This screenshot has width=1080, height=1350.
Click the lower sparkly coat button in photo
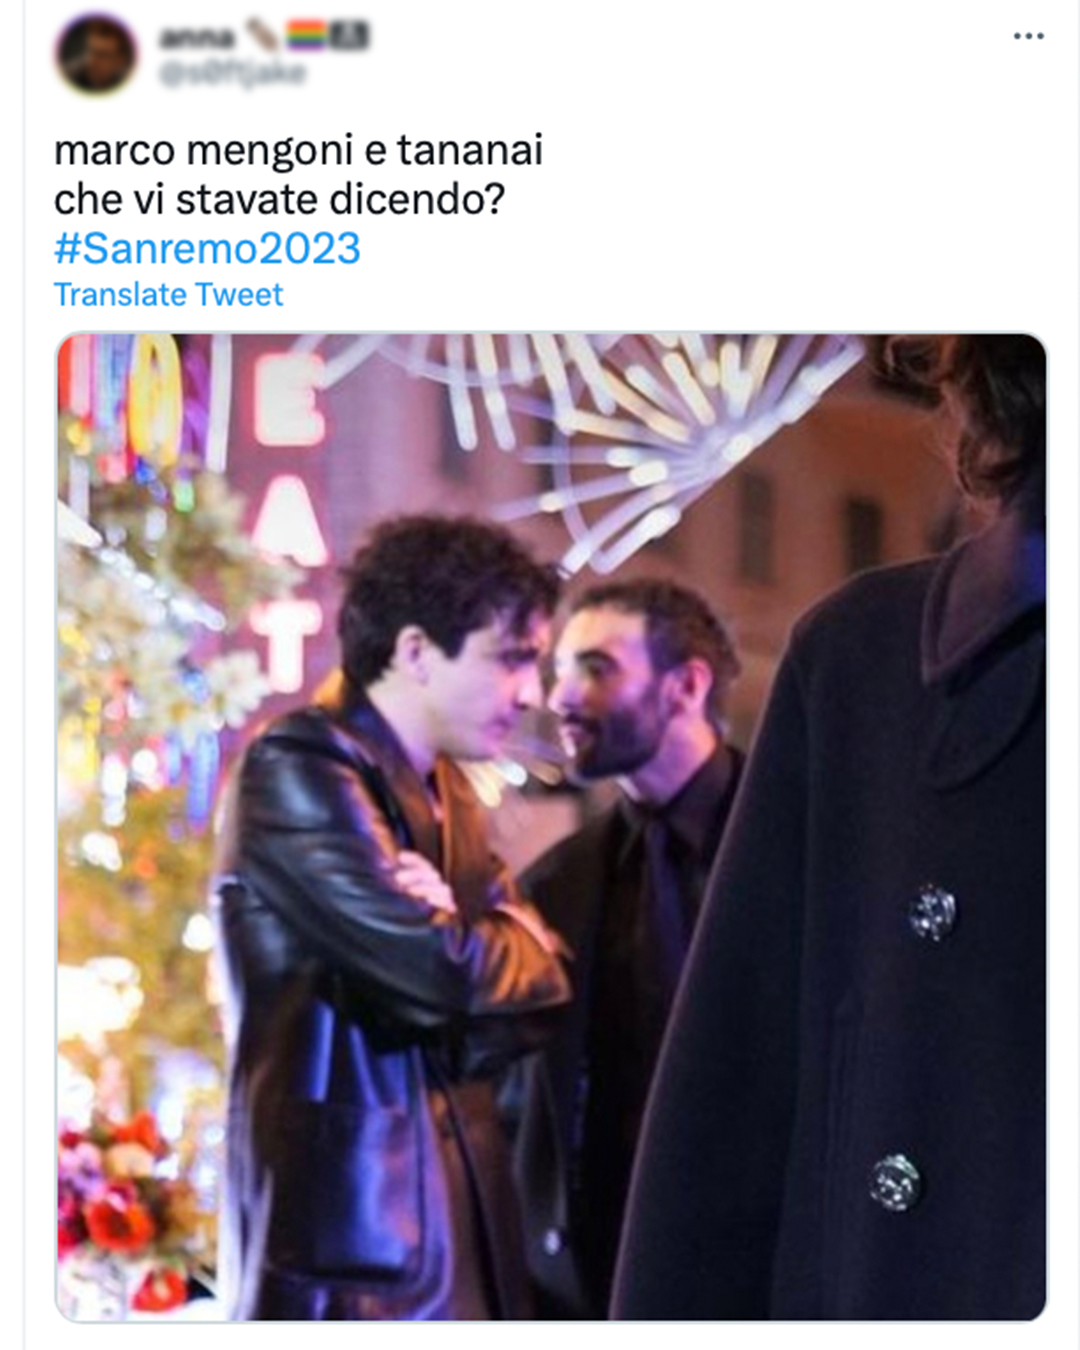coord(894,1183)
